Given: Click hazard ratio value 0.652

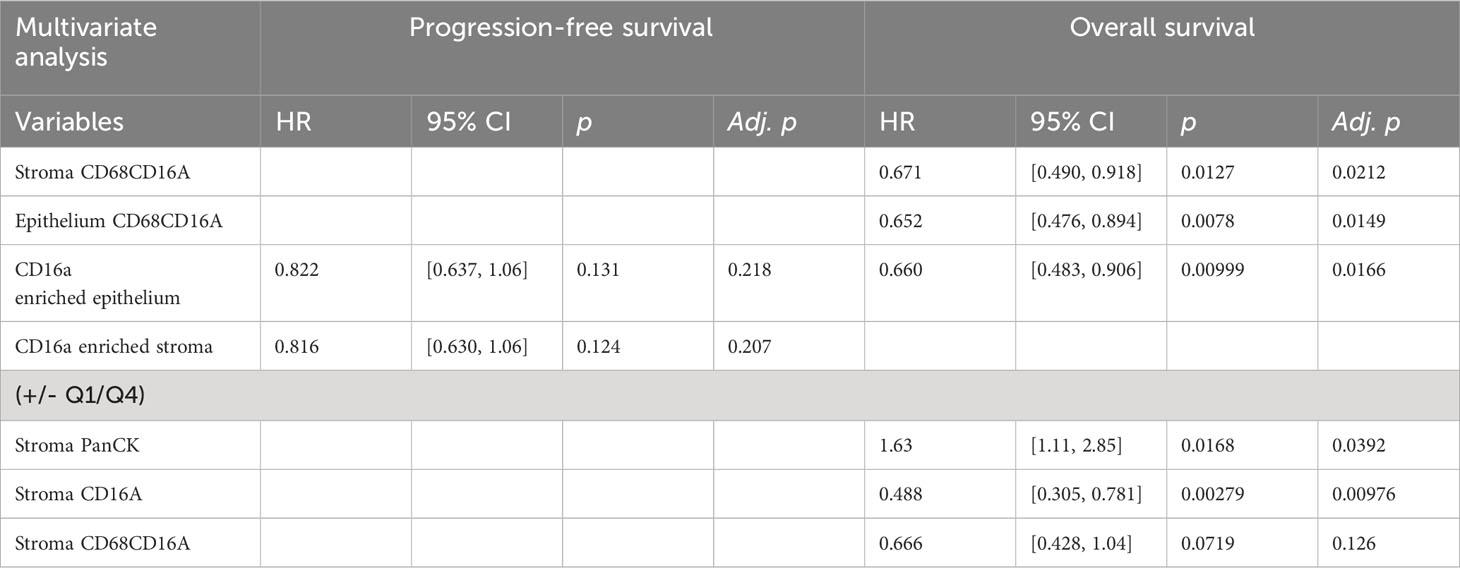Looking at the screenshot, I should [x=899, y=222].
